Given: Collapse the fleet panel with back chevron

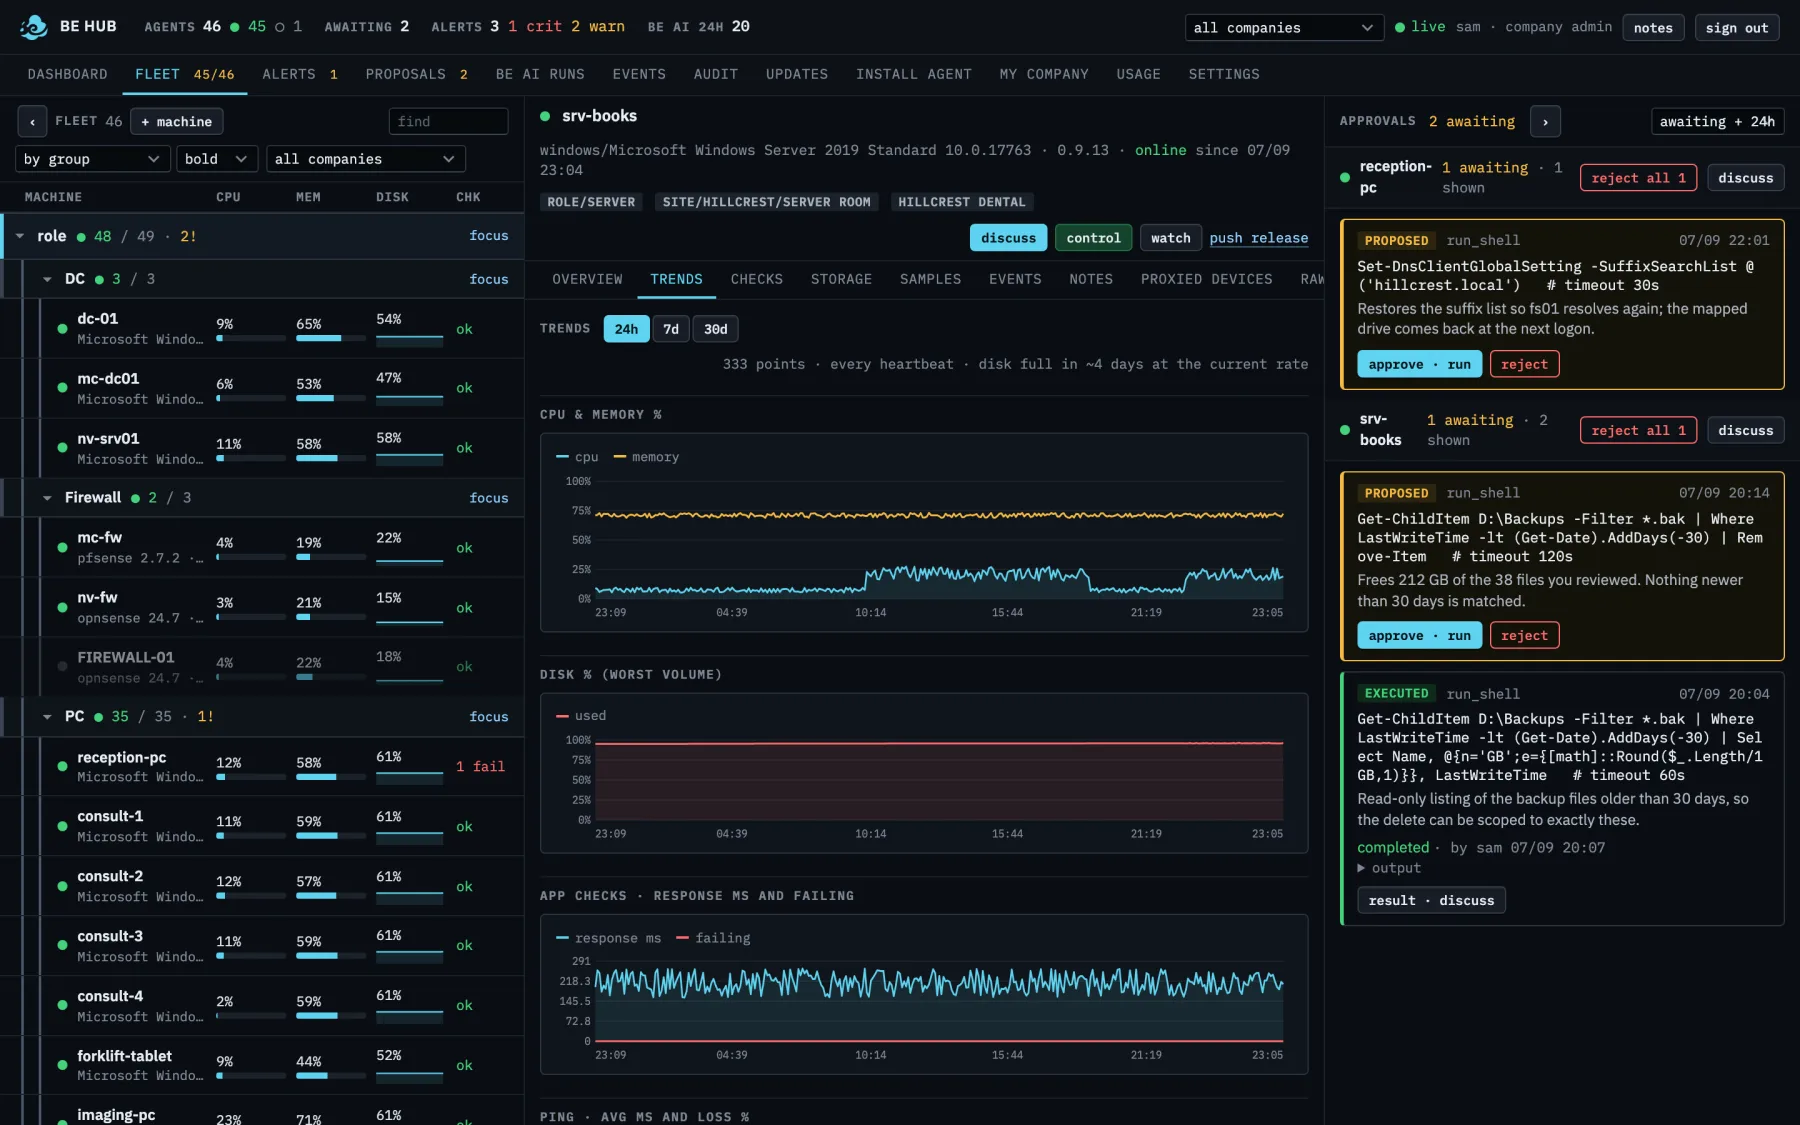Looking at the screenshot, I should point(32,122).
